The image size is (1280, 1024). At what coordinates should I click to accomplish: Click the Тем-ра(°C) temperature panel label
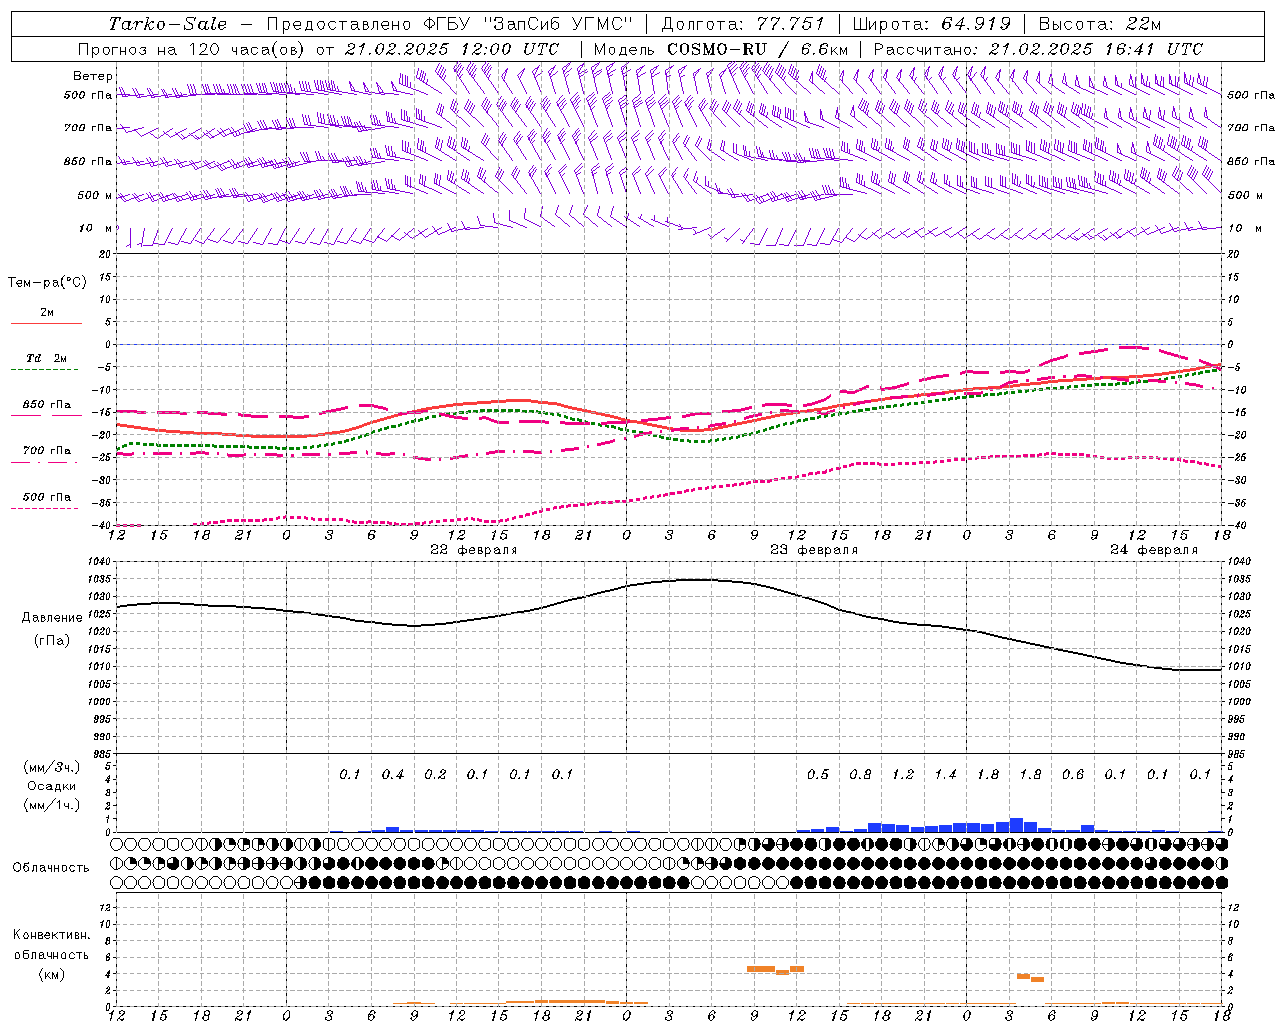pyautogui.click(x=47, y=283)
